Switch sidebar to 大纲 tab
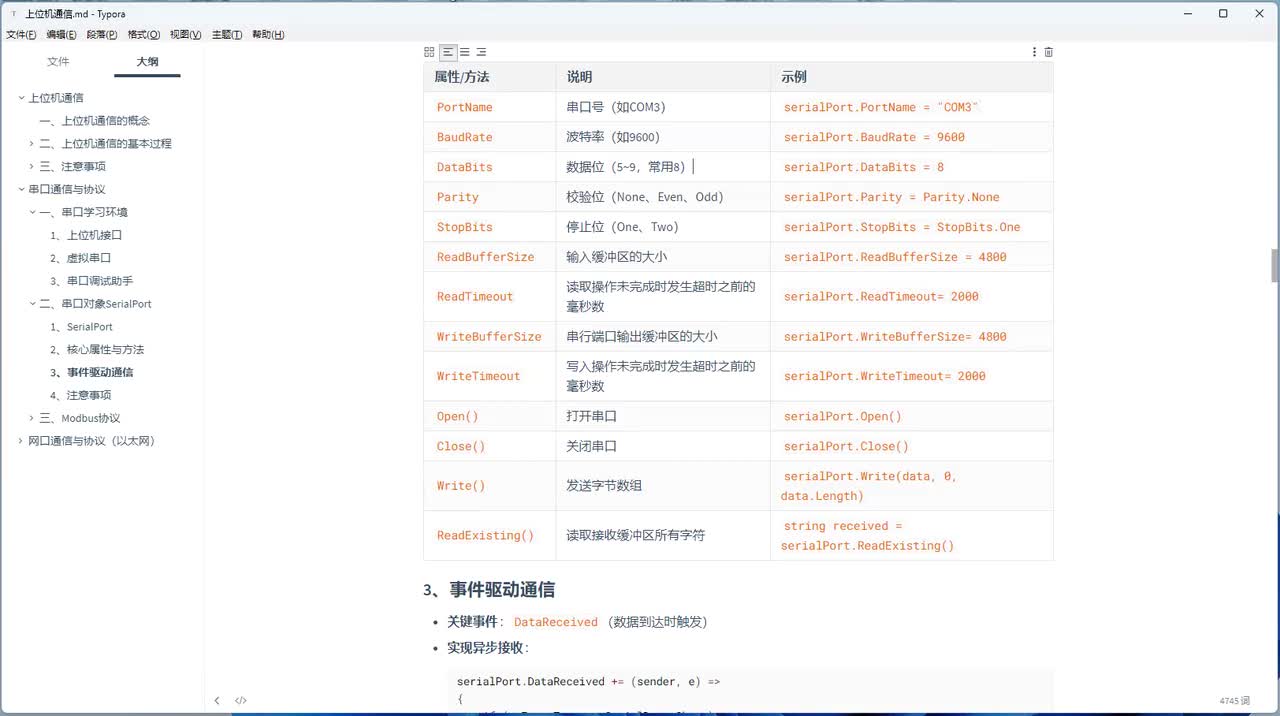Viewport: 1280px width, 716px height. (x=147, y=62)
